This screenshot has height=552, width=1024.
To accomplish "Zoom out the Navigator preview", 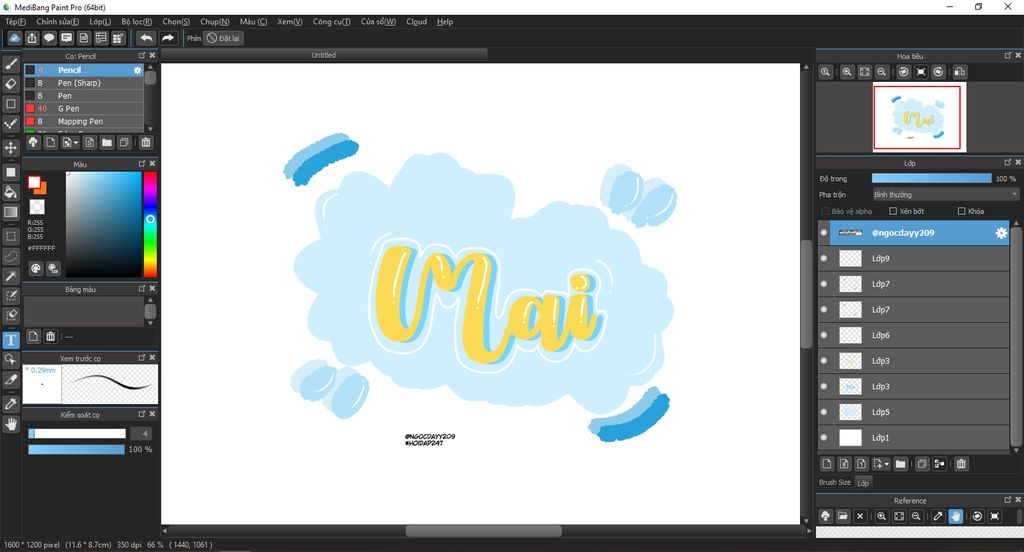I will (882, 72).
